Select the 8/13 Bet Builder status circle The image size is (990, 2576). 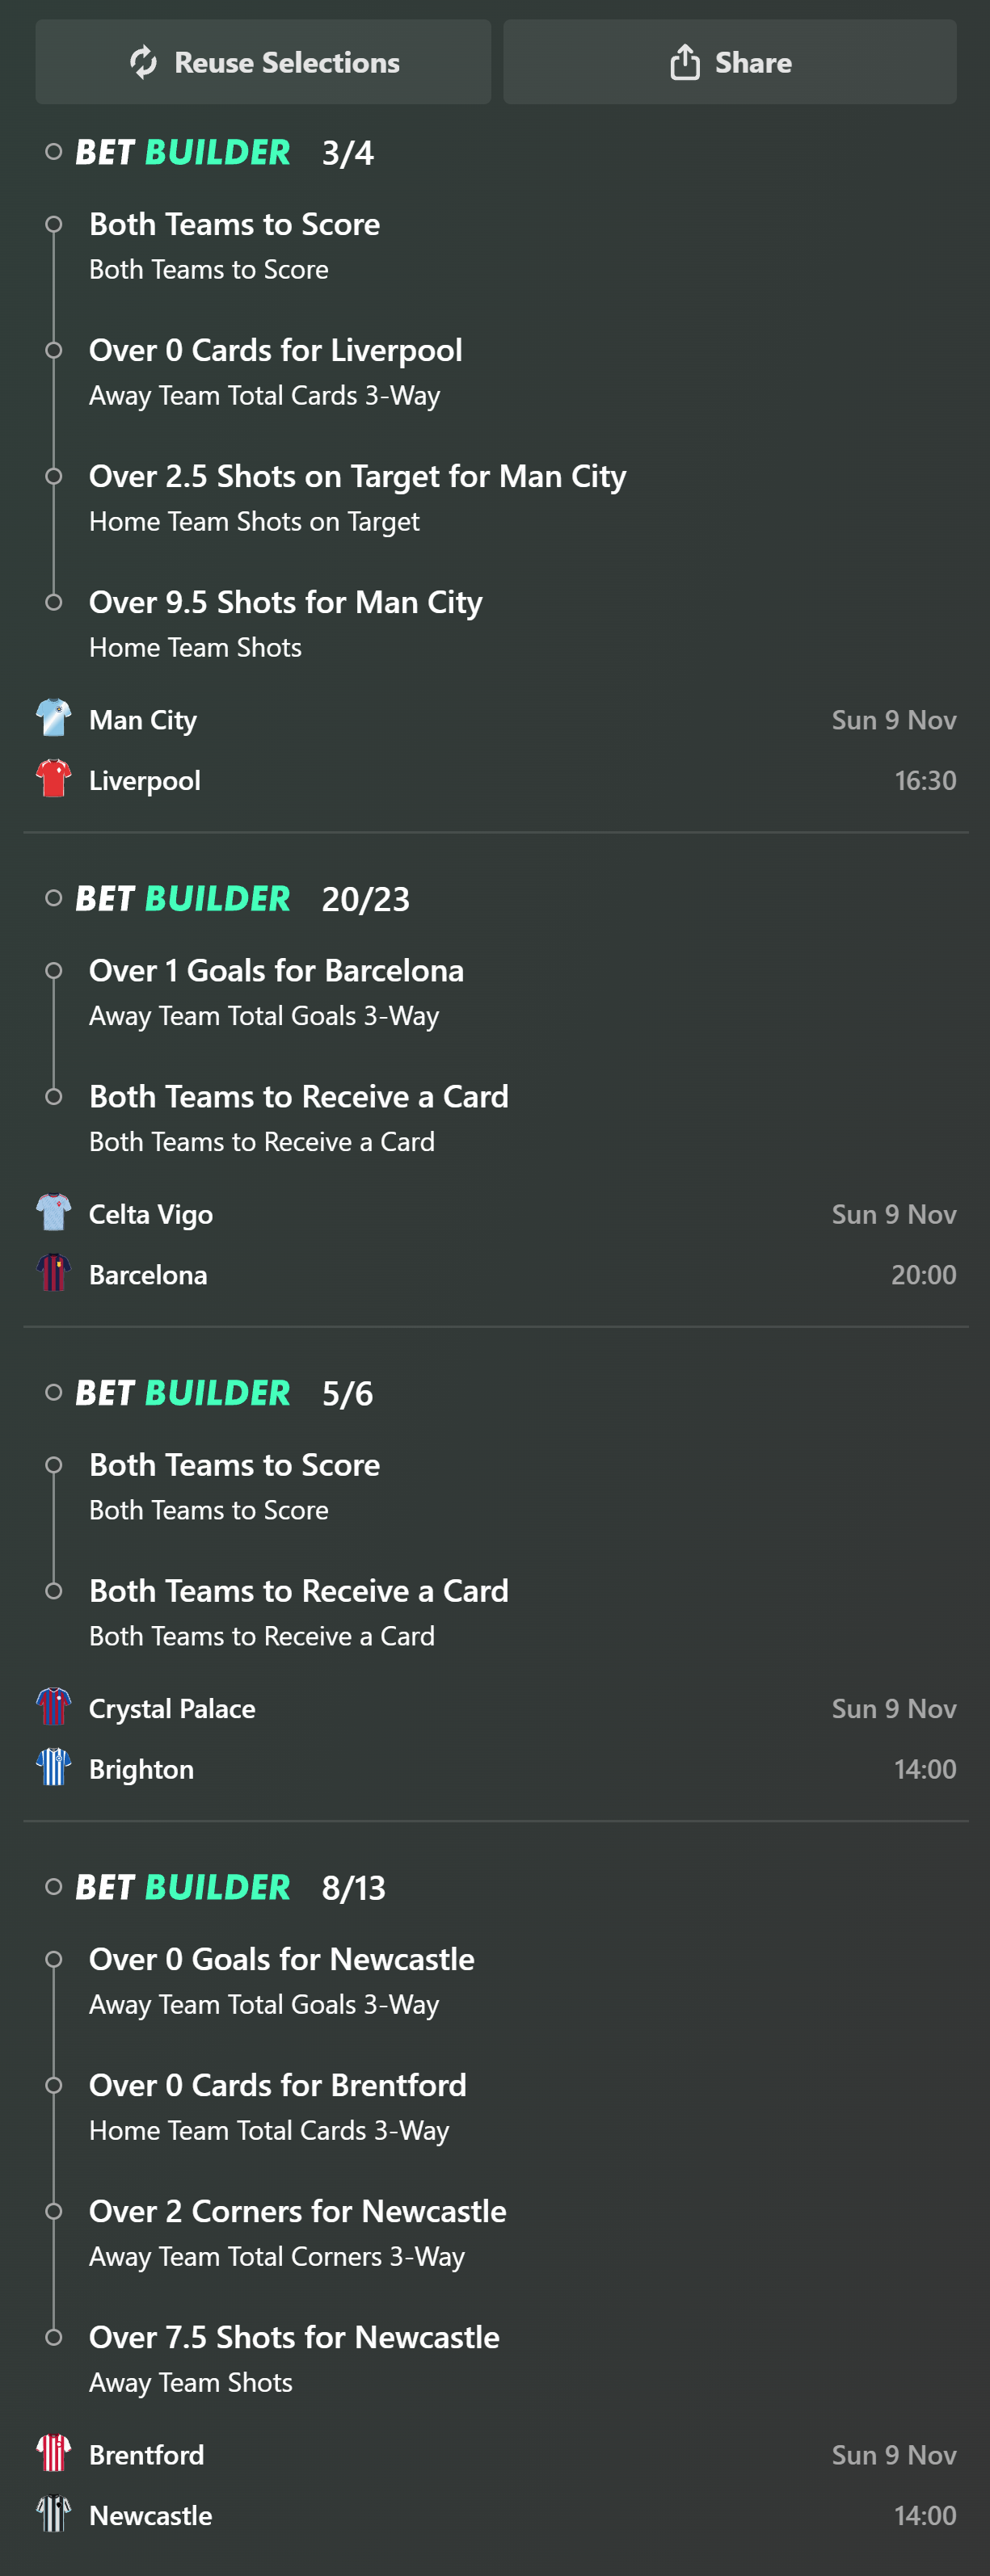54,1887
